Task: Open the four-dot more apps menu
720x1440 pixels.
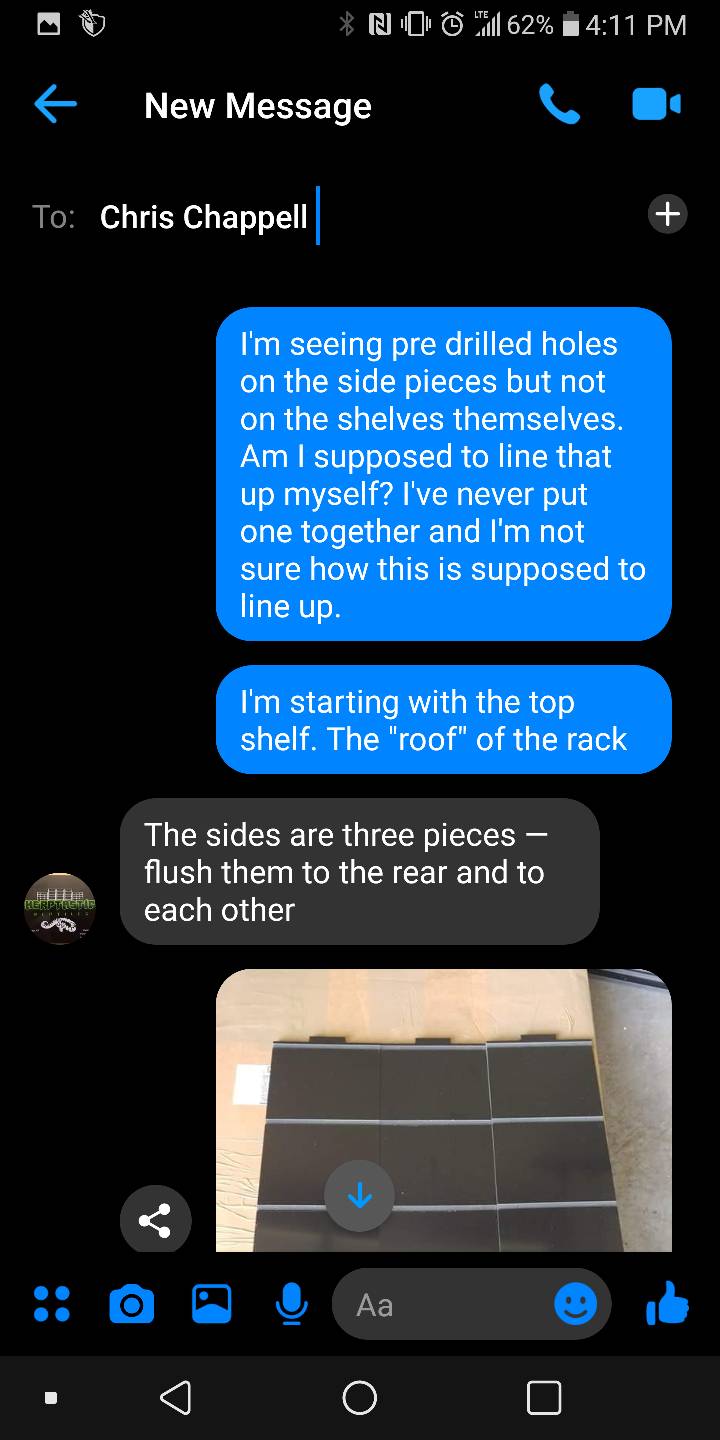Action: 51,1304
